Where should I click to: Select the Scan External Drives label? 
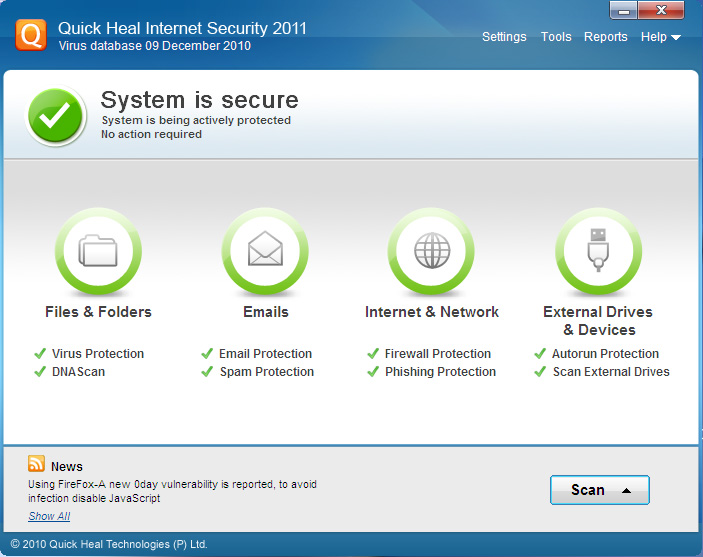(x=611, y=371)
